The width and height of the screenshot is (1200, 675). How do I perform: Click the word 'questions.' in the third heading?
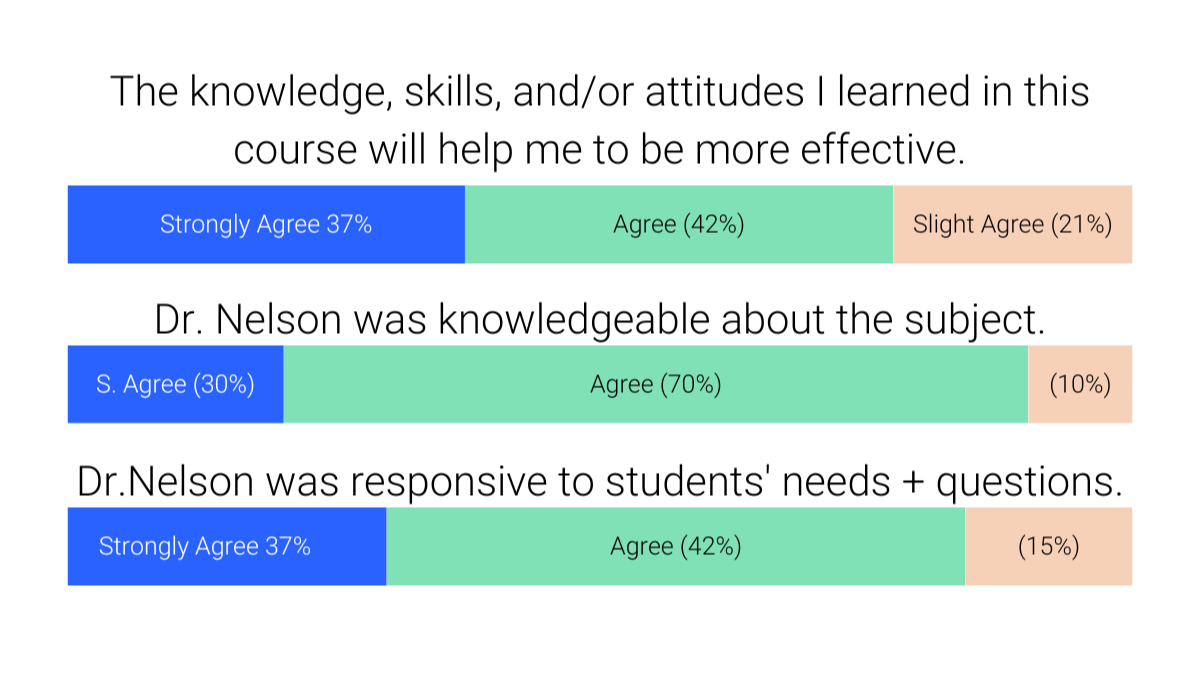(1028, 484)
